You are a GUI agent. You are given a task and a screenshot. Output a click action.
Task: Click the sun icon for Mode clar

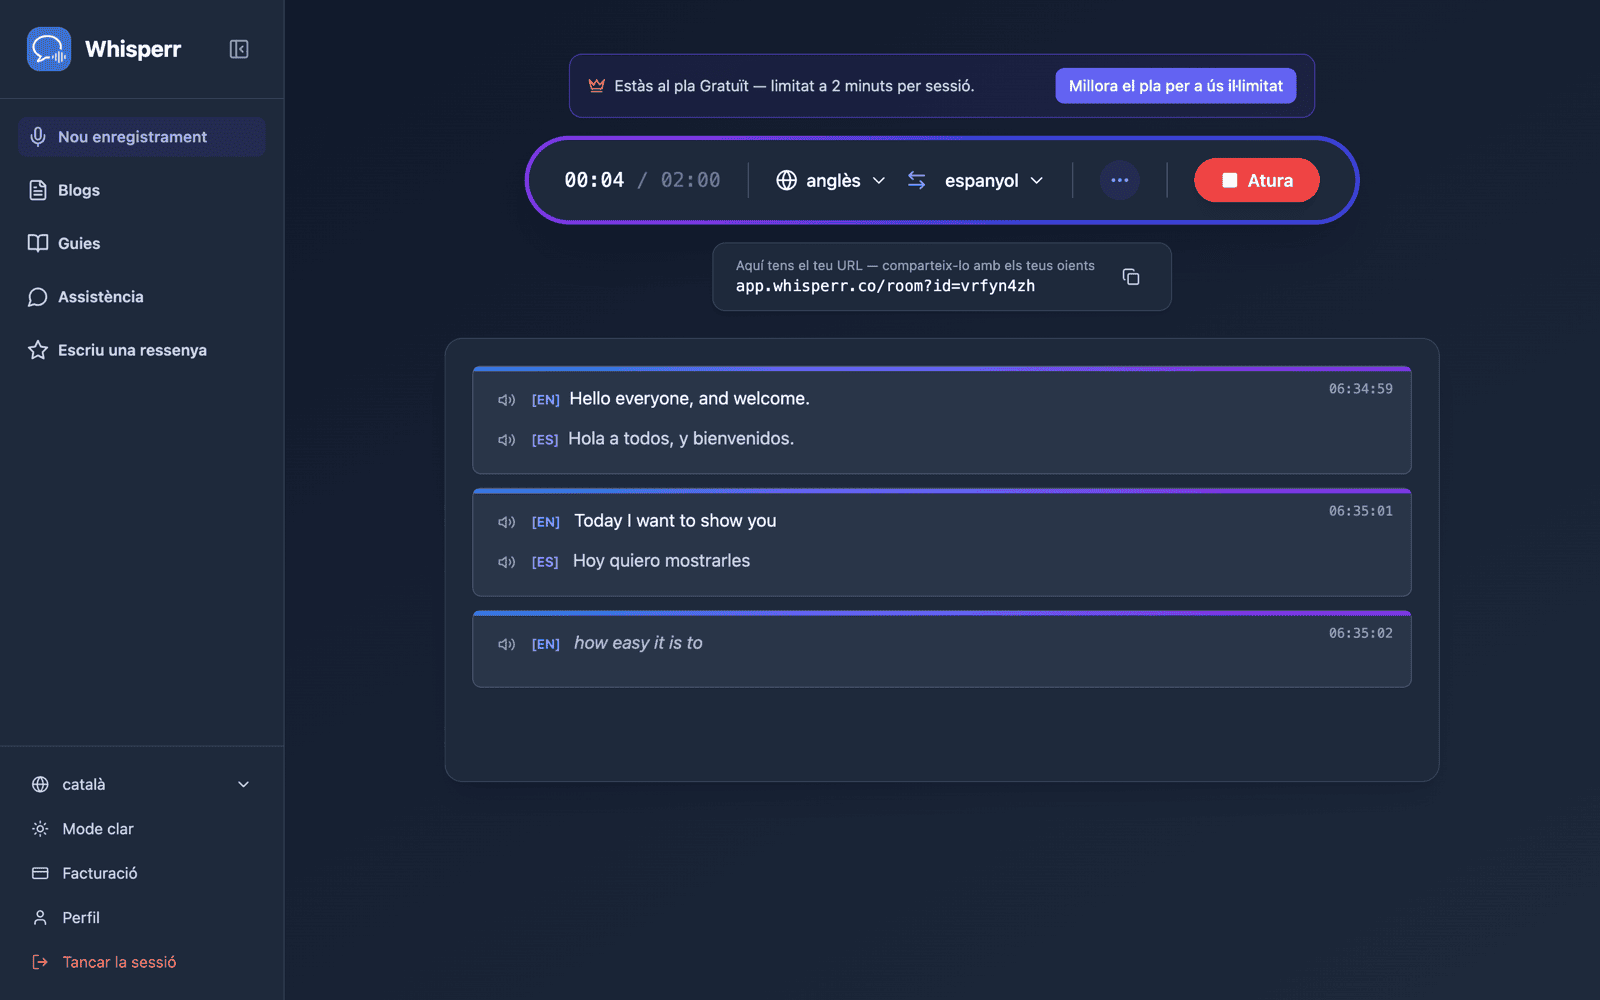coord(40,829)
